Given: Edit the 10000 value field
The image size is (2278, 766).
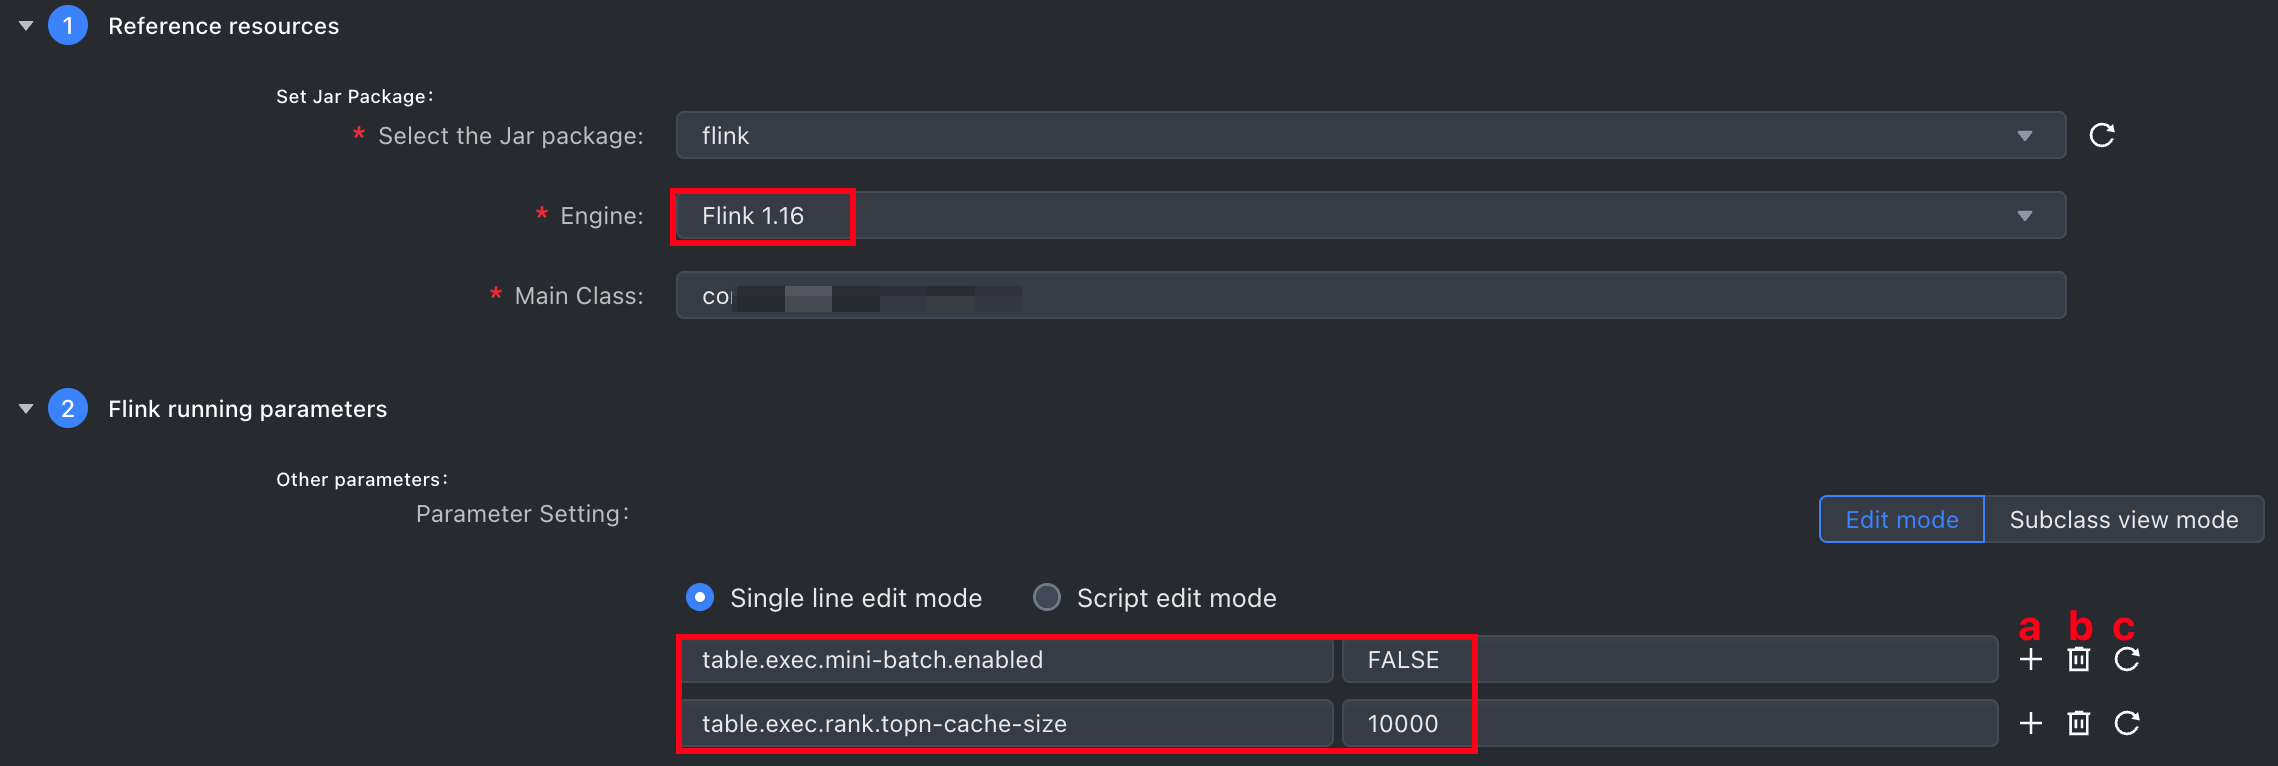Looking at the screenshot, I should [x=1670, y=724].
